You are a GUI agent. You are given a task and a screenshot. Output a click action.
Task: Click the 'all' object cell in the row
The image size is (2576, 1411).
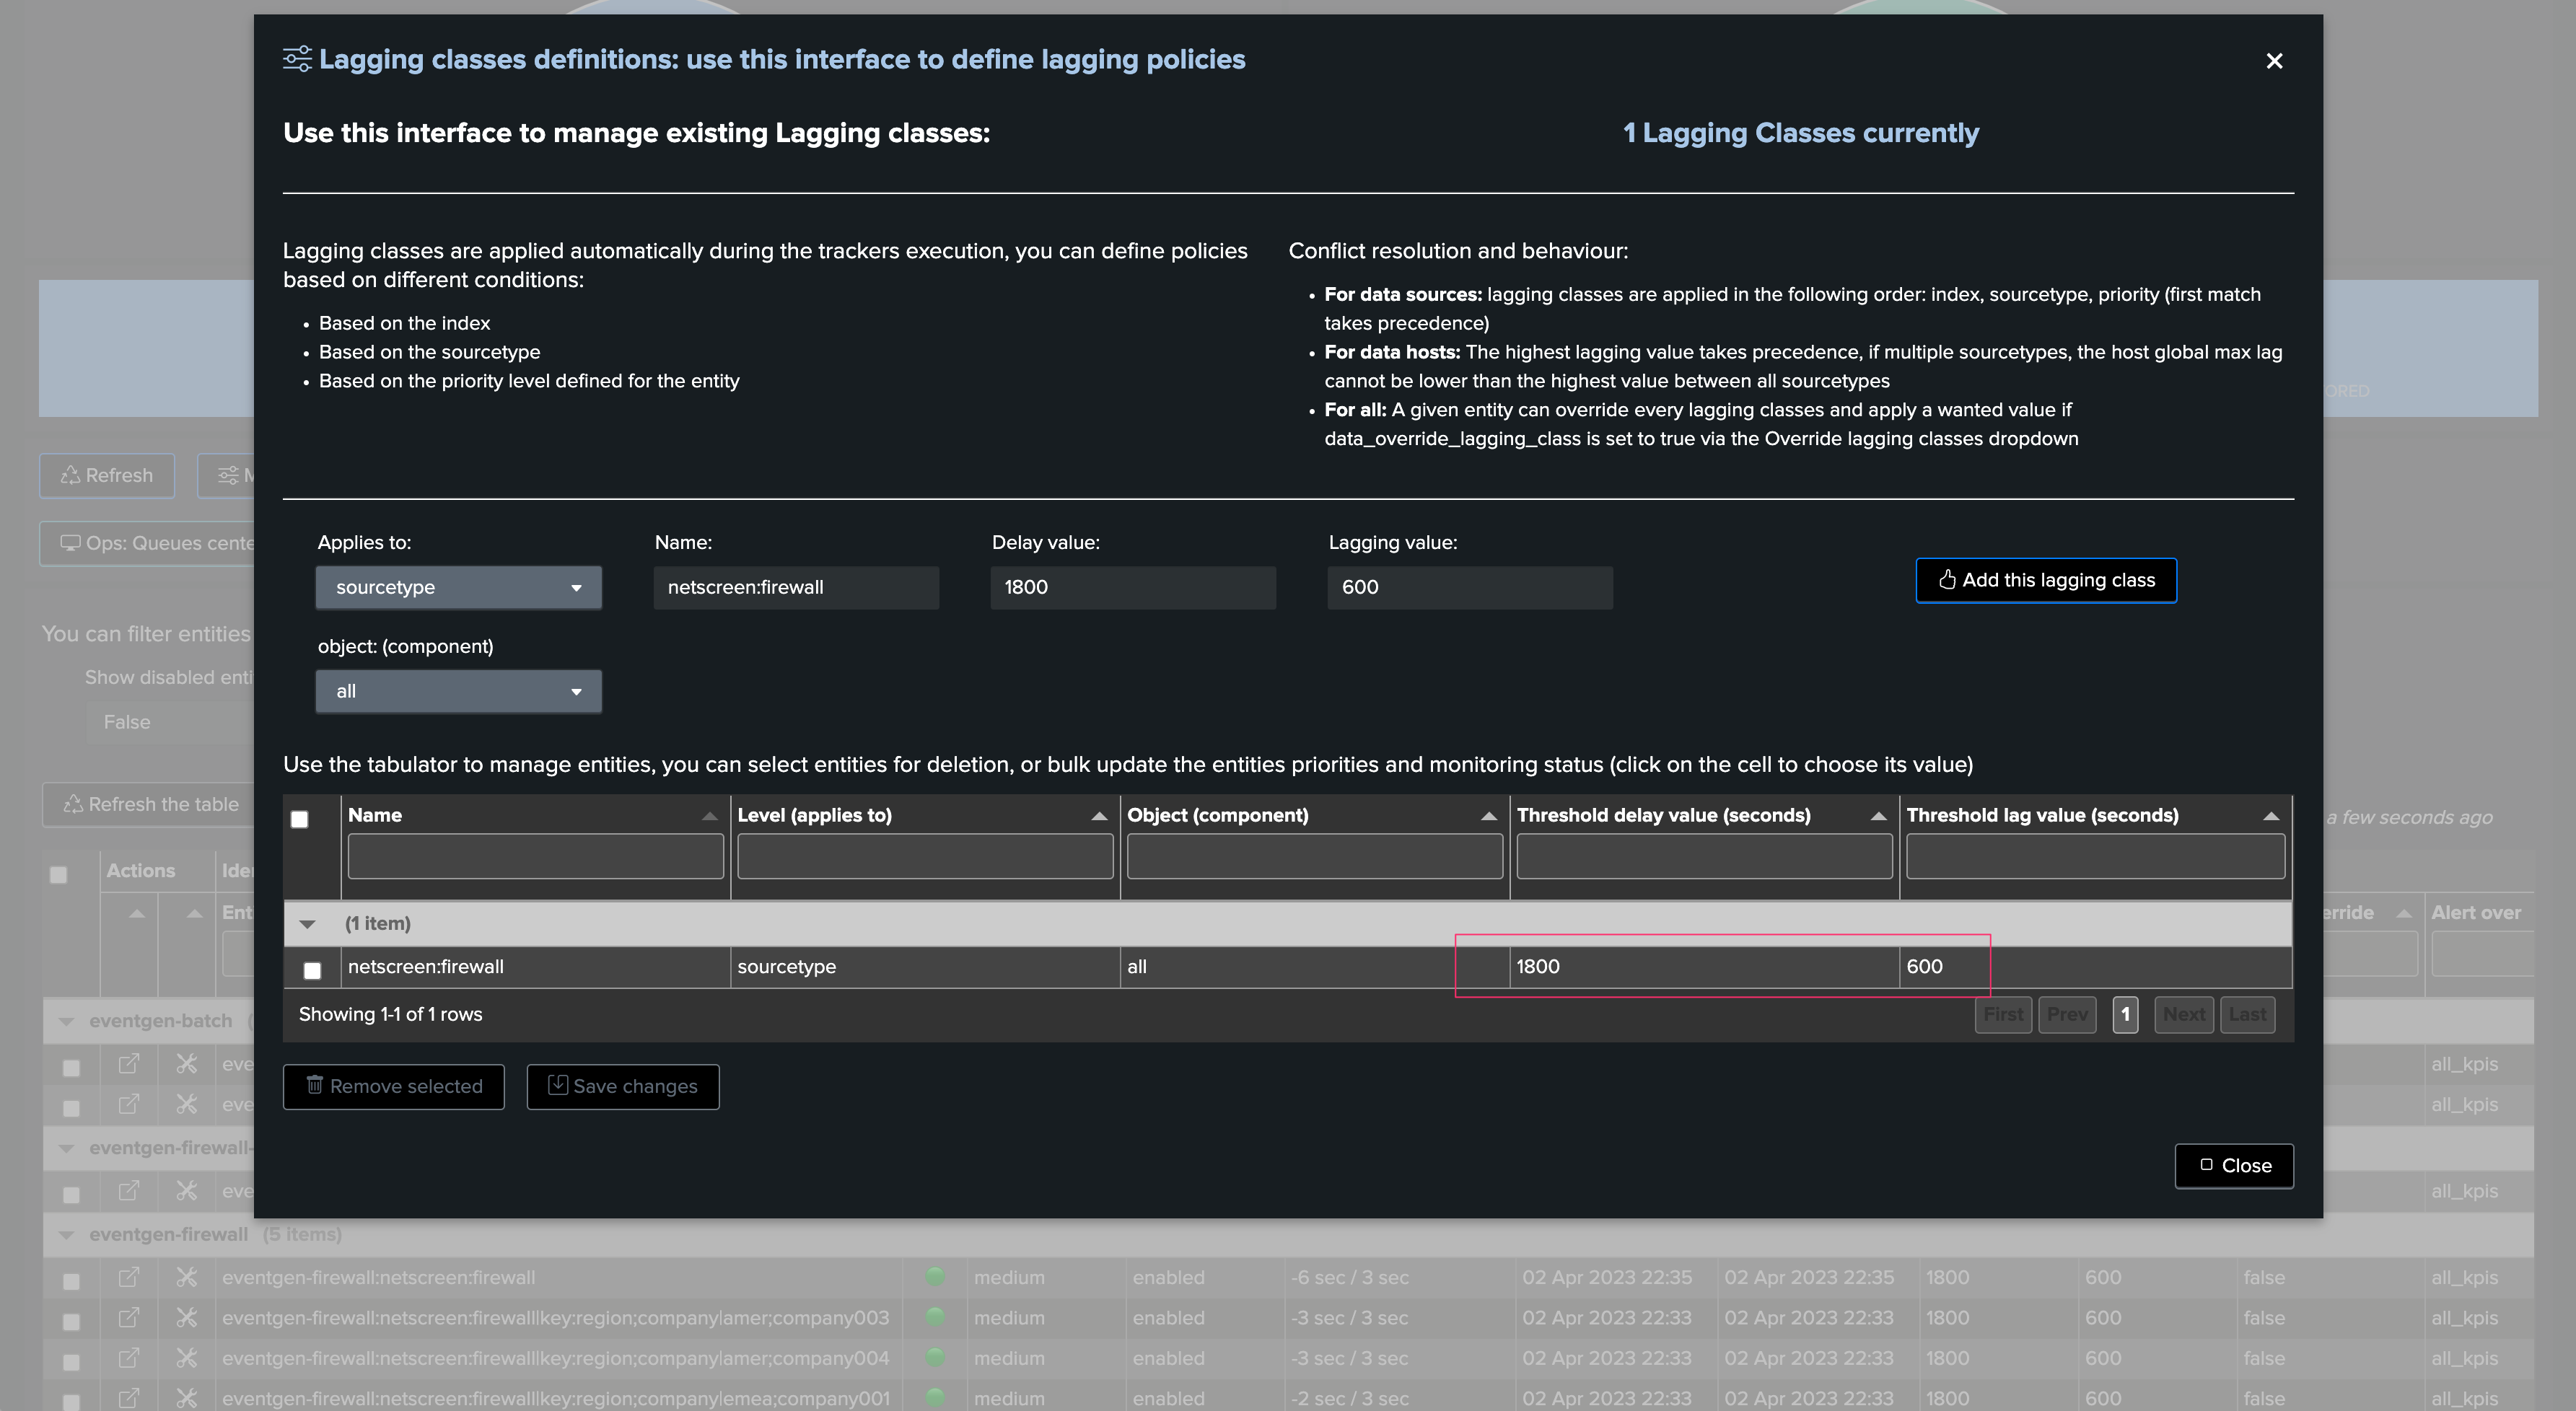coord(1314,967)
